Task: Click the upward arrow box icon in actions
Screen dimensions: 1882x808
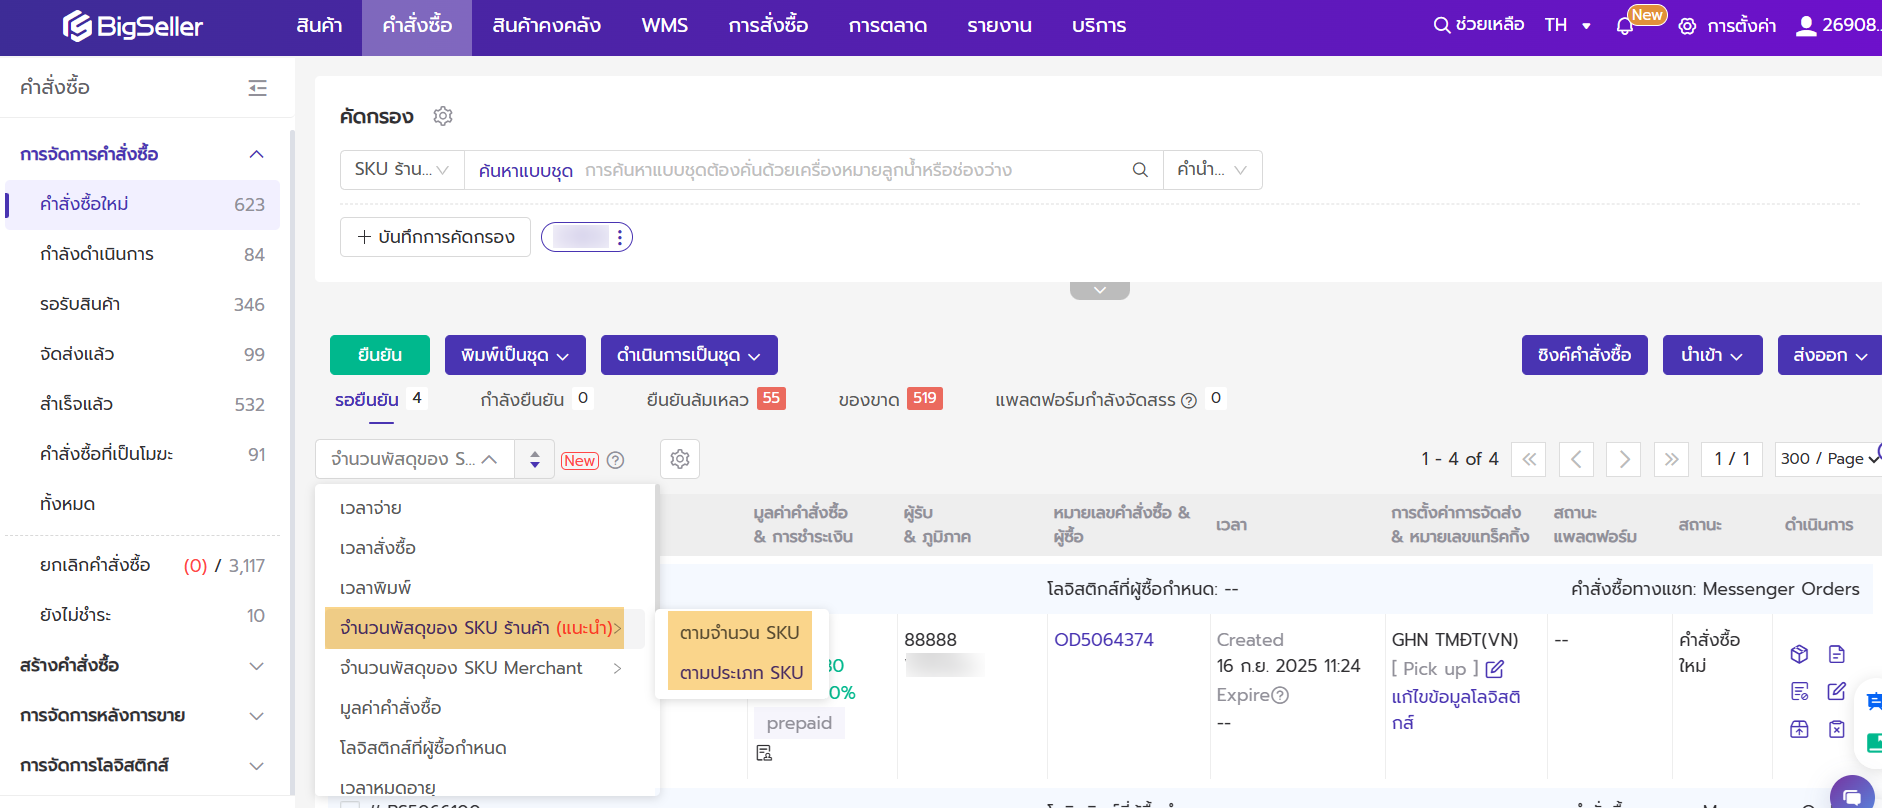Action: point(1799,729)
